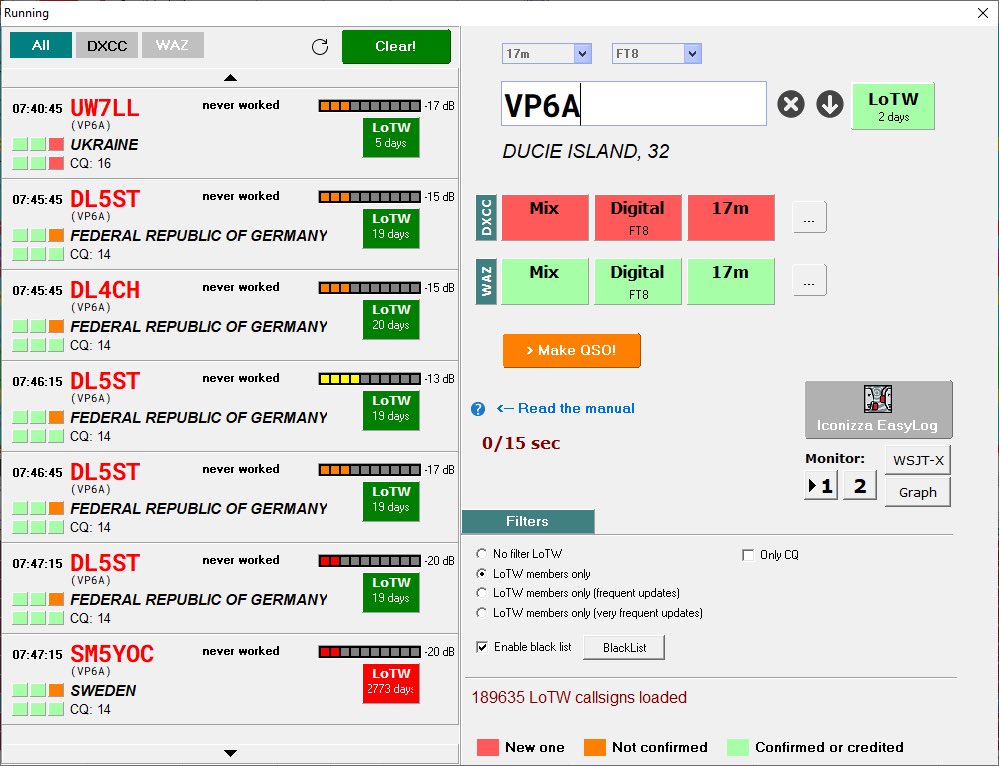Click 189635 LoTW callsigns loaded status
The height and width of the screenshot is (766, 999).
[x=579, y=697]
